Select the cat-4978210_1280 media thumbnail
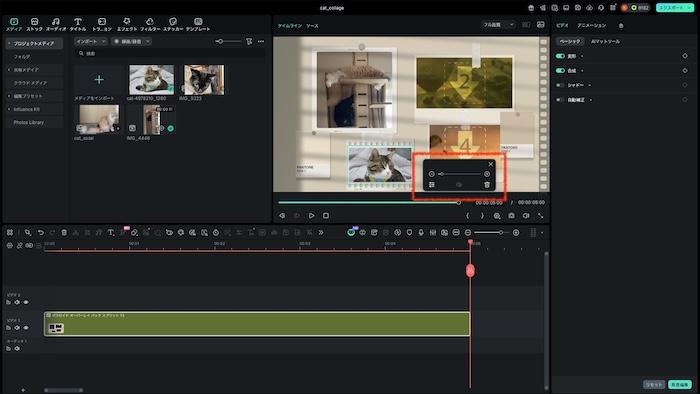Viewport: 700px width, 394px height. click(151, 80)
